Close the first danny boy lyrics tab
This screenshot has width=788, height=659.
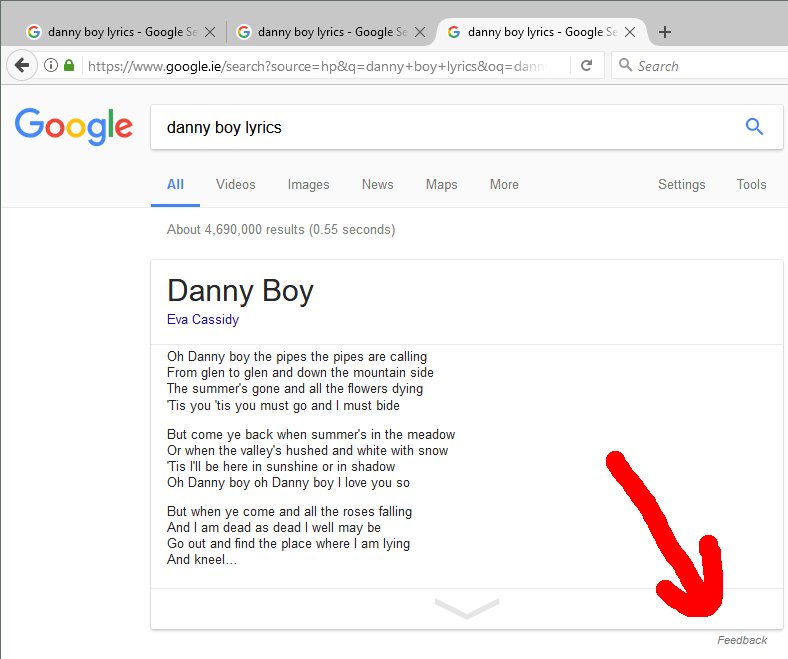210,32
